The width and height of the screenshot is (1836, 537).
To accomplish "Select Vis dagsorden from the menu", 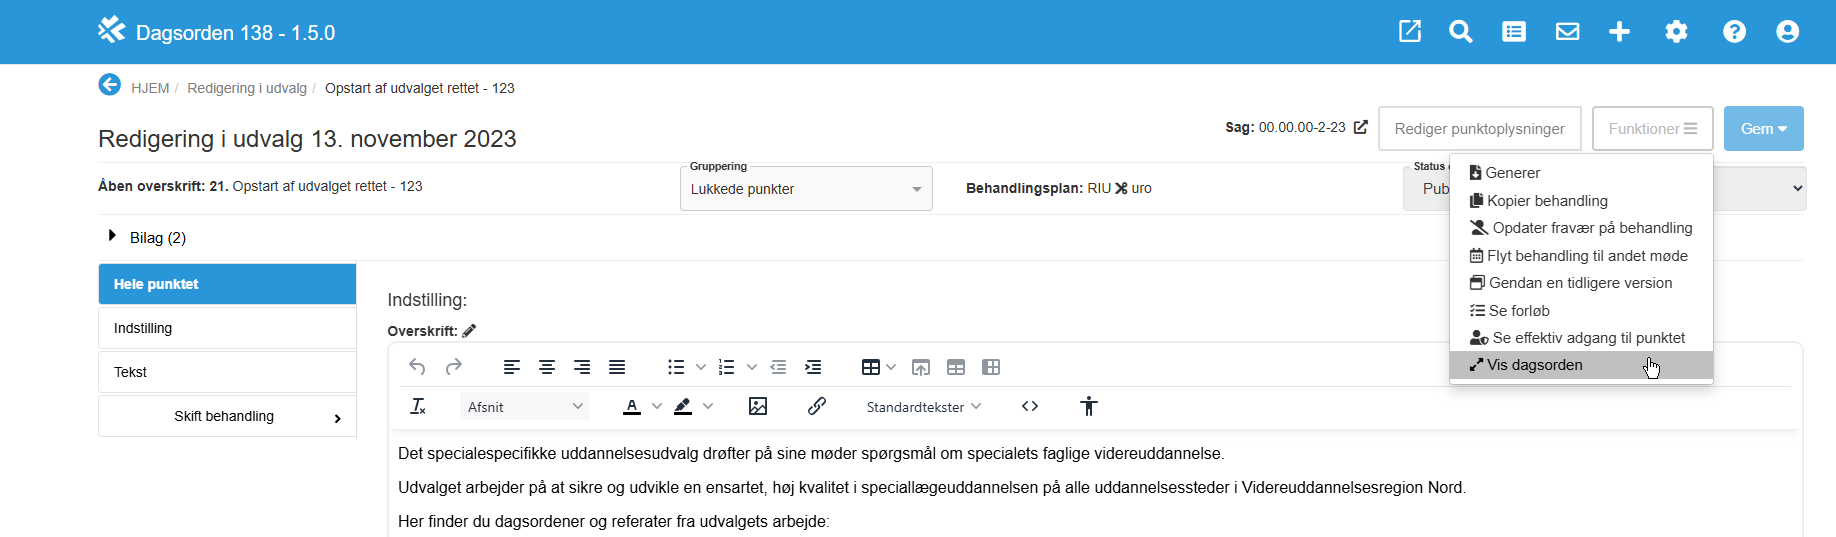I will click(x=1534, y=365).
